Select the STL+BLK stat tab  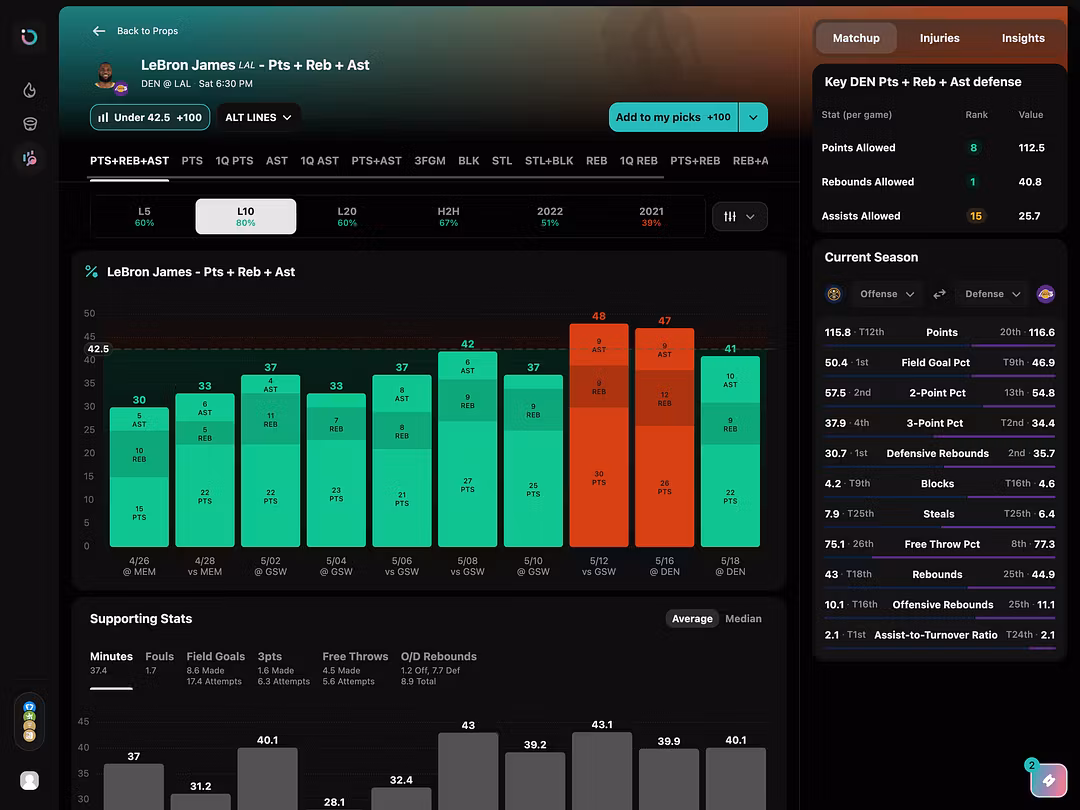tap(549, 160)
